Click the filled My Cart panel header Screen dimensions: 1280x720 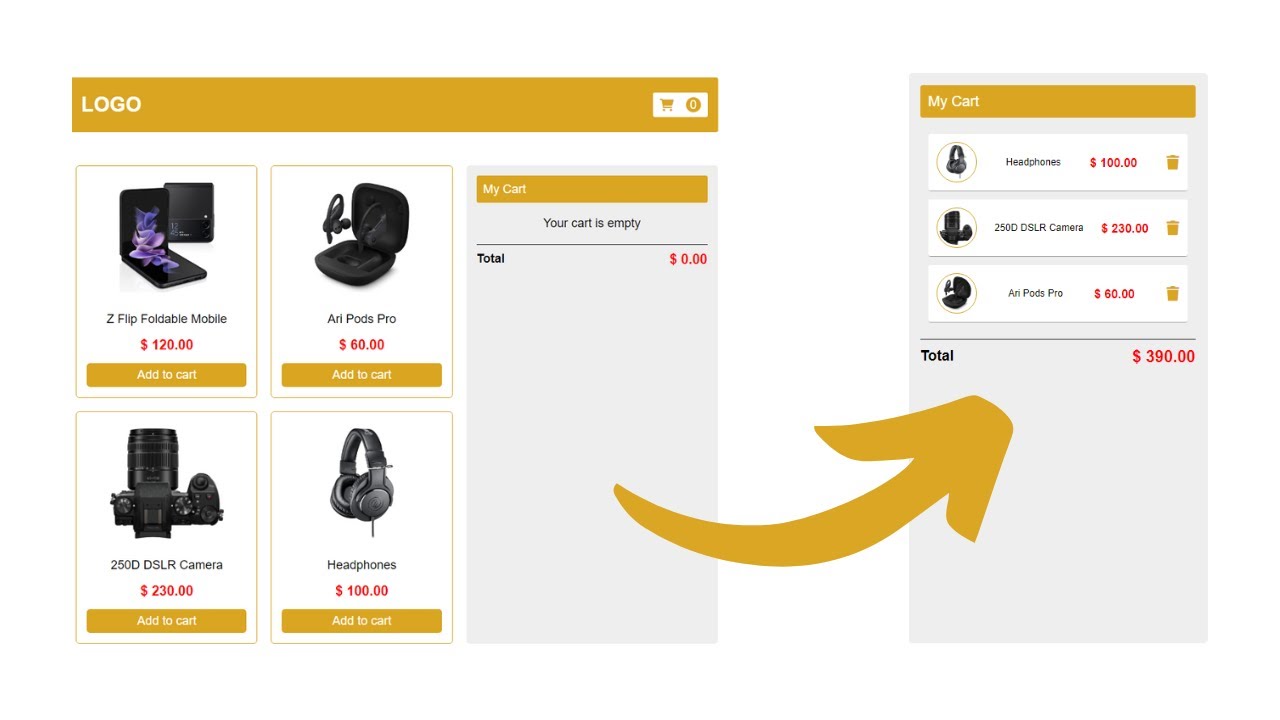[1058, 101]
